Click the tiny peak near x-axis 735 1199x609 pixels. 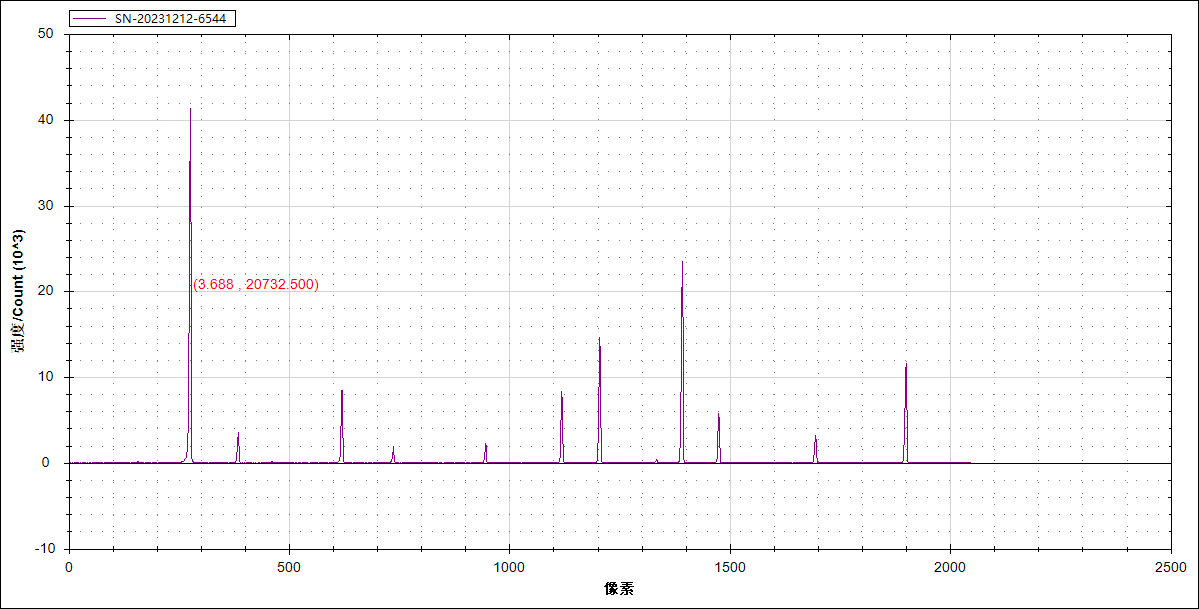coord(393,448)
